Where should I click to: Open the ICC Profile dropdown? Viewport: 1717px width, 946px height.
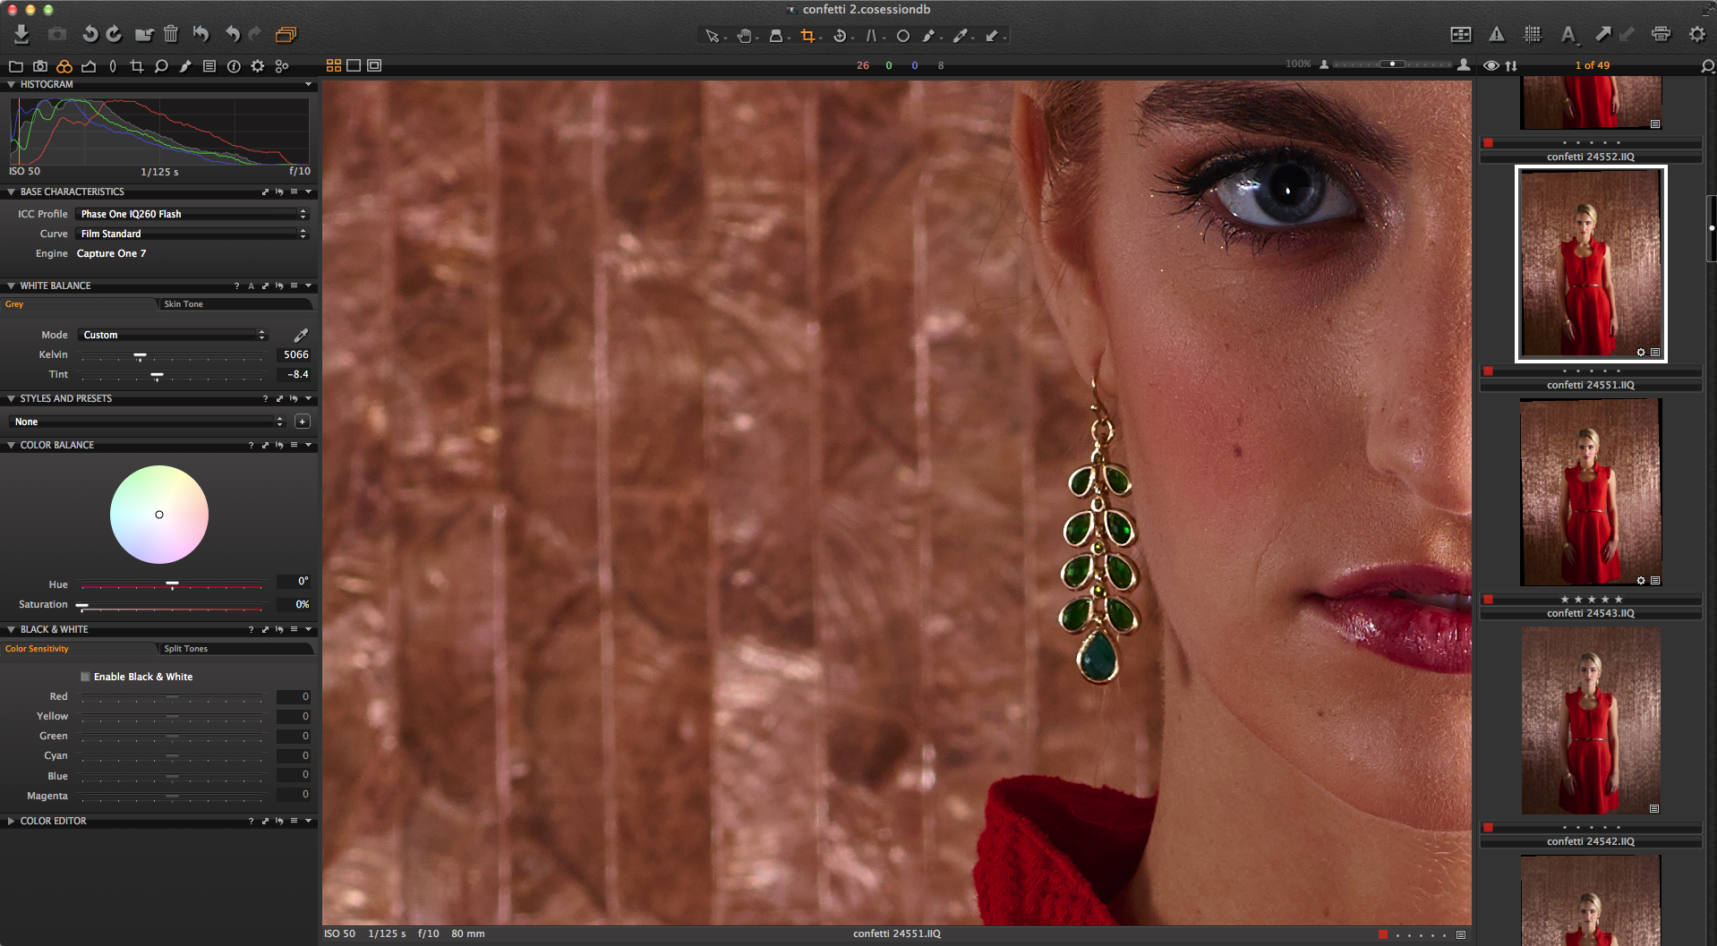(x=192, y=213)
